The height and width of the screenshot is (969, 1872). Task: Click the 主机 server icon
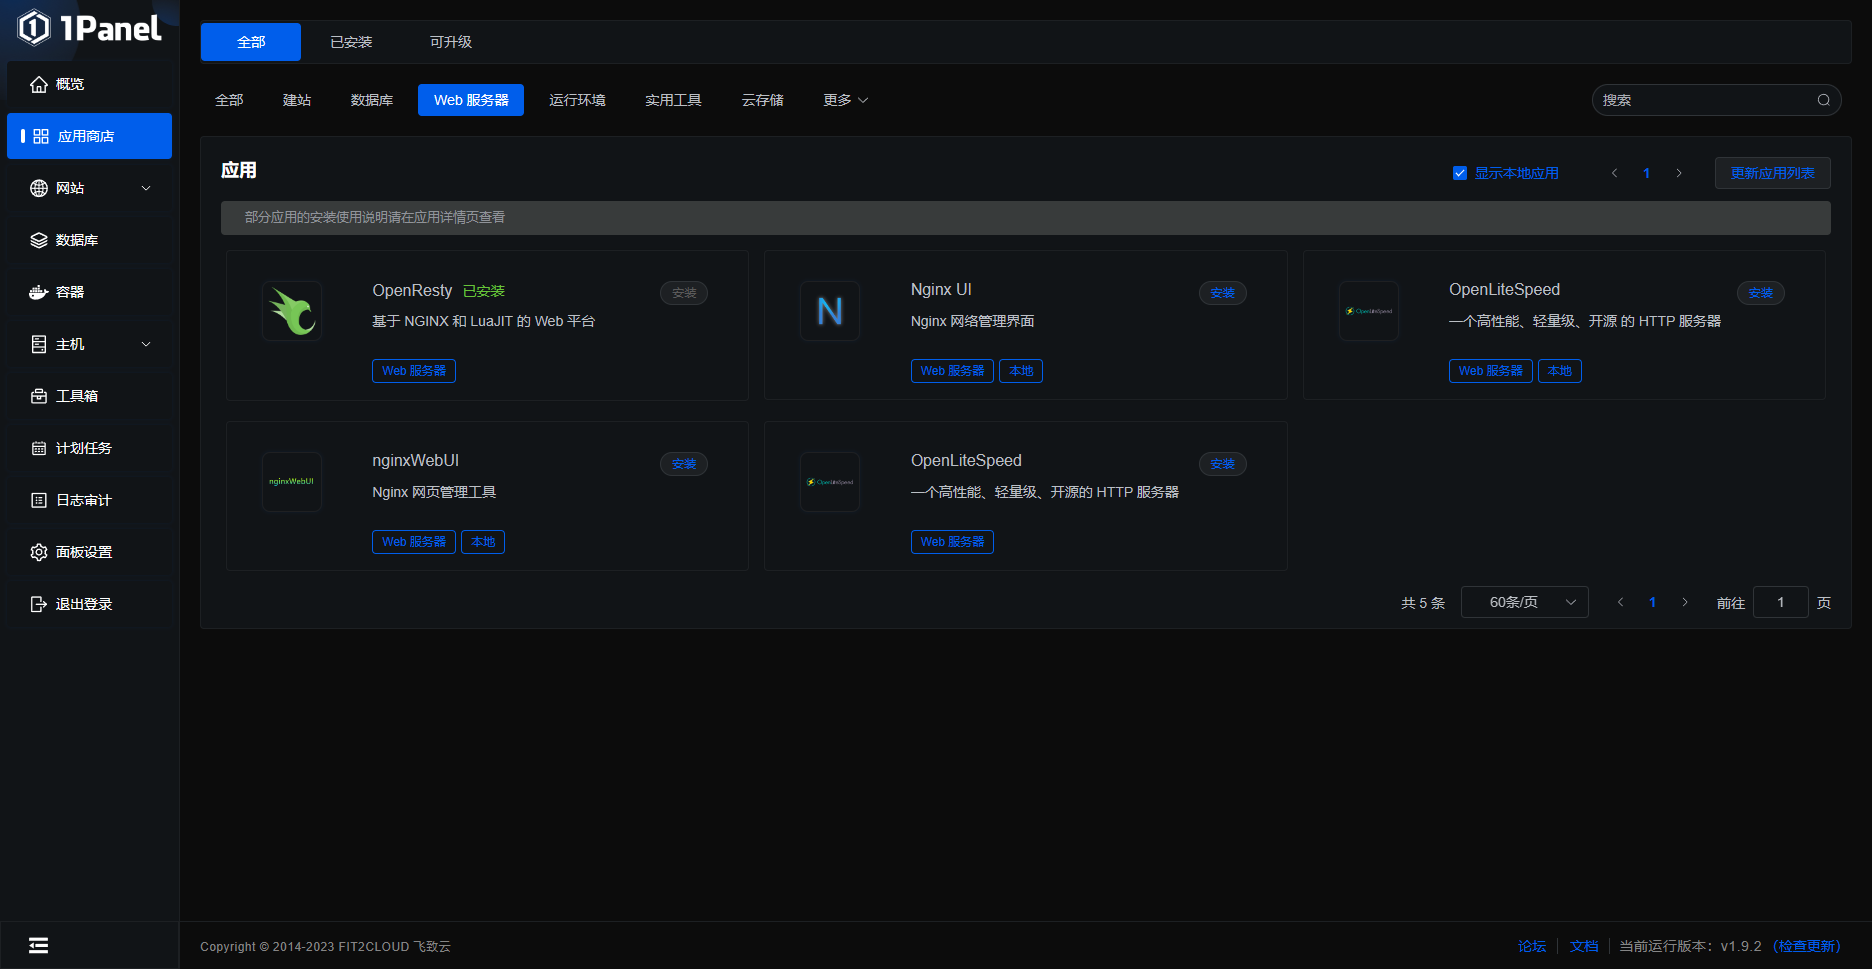point(39,344)
